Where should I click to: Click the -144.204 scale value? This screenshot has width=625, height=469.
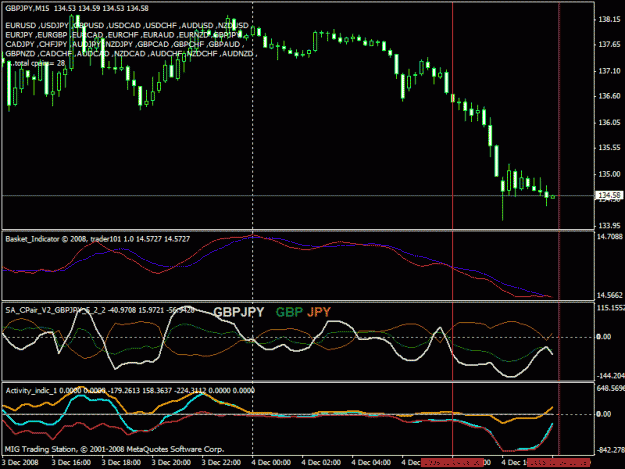coord(610,376)
